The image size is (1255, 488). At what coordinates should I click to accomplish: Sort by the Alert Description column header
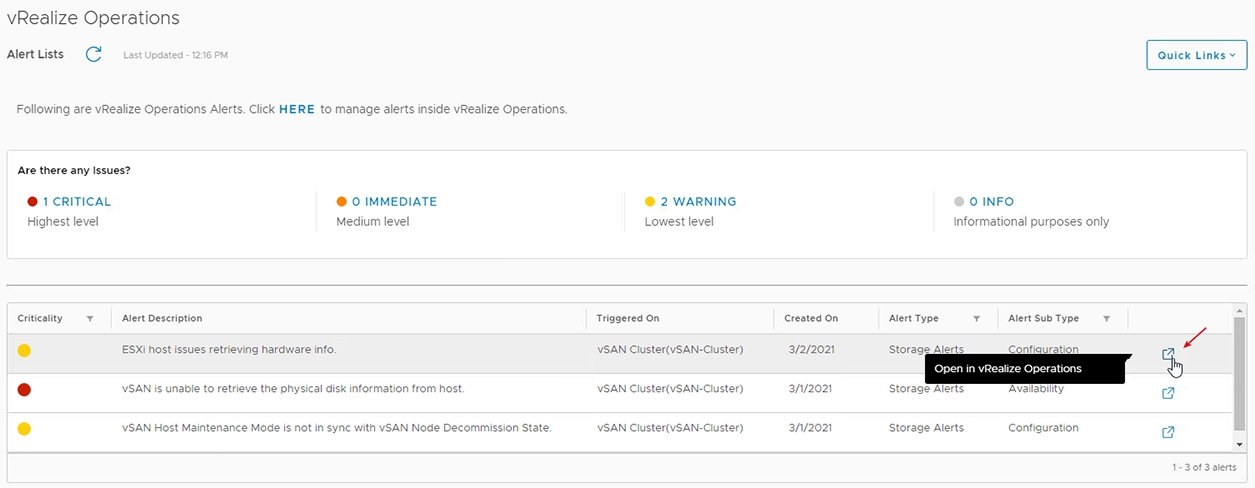tap(162, 319)
